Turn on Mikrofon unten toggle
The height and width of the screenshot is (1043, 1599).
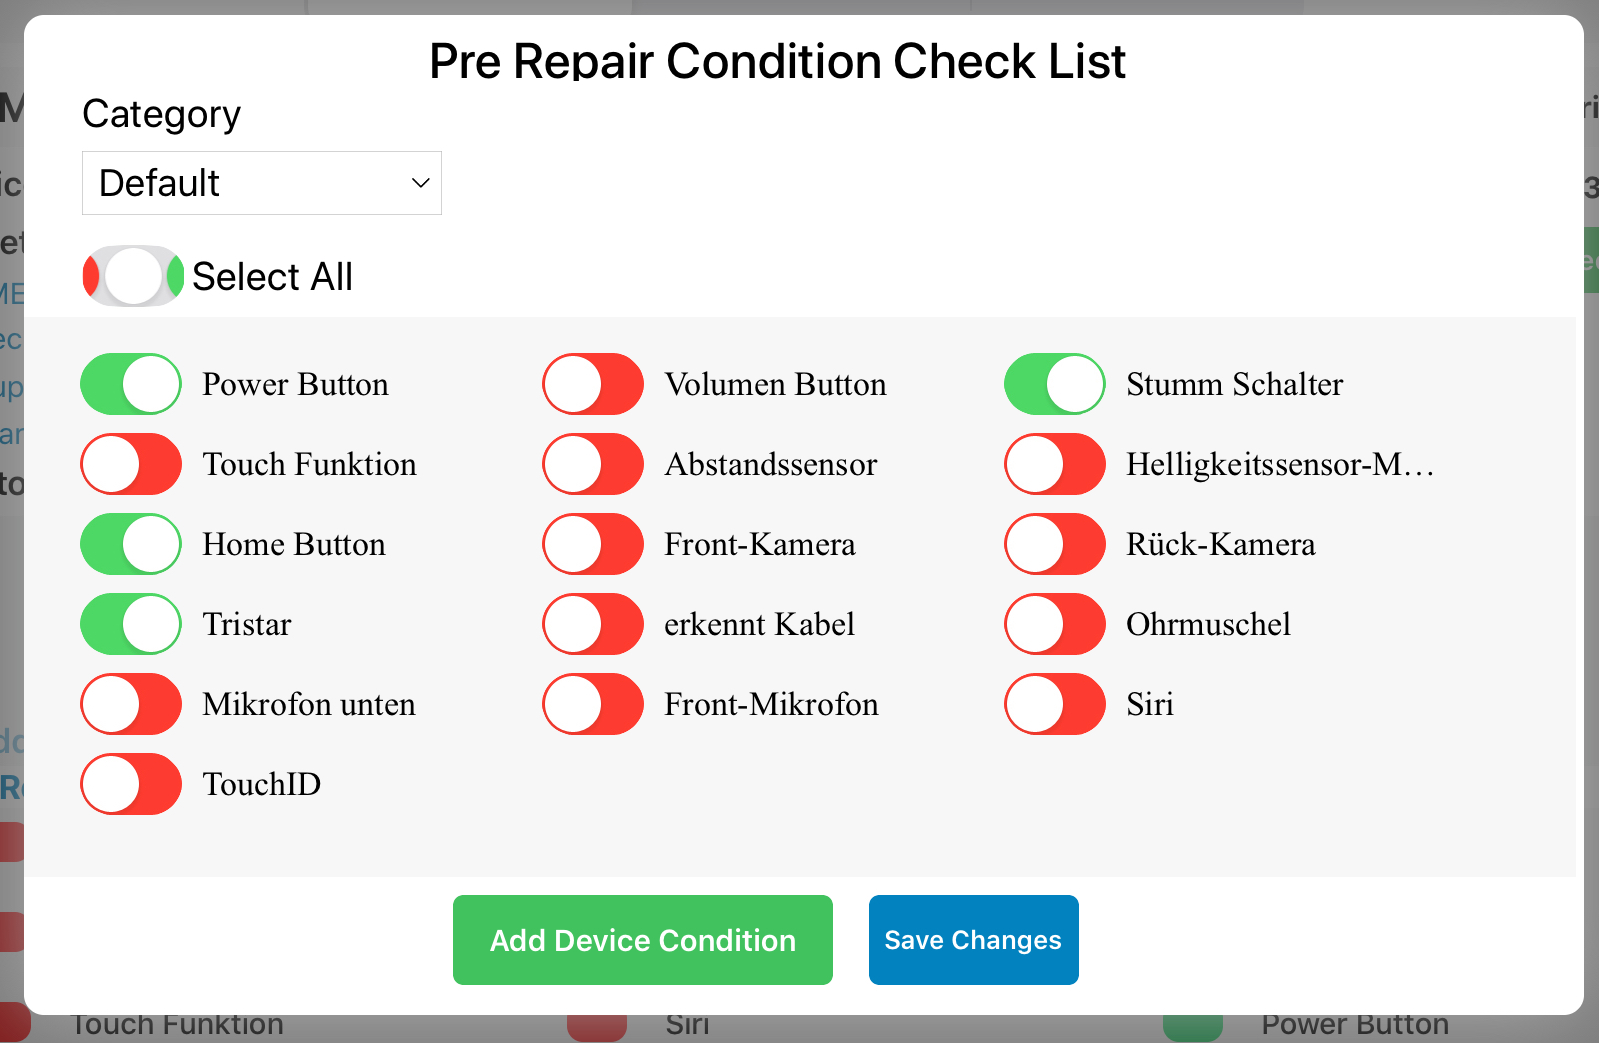(131, 704)
